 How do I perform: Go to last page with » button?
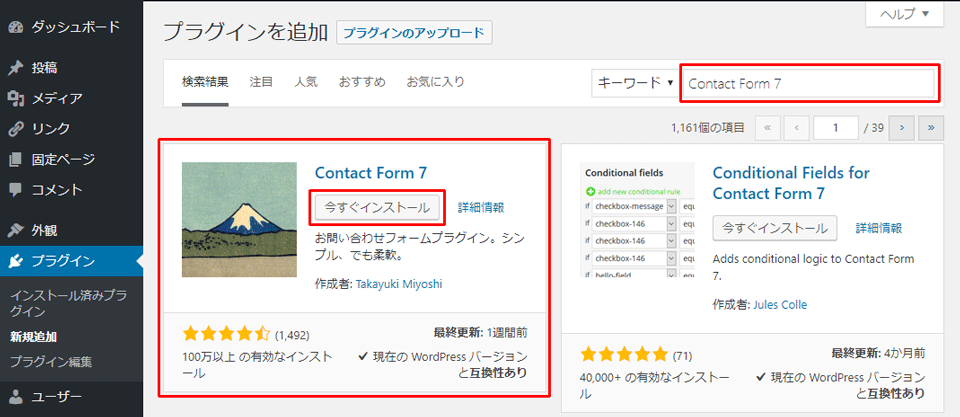931,128
